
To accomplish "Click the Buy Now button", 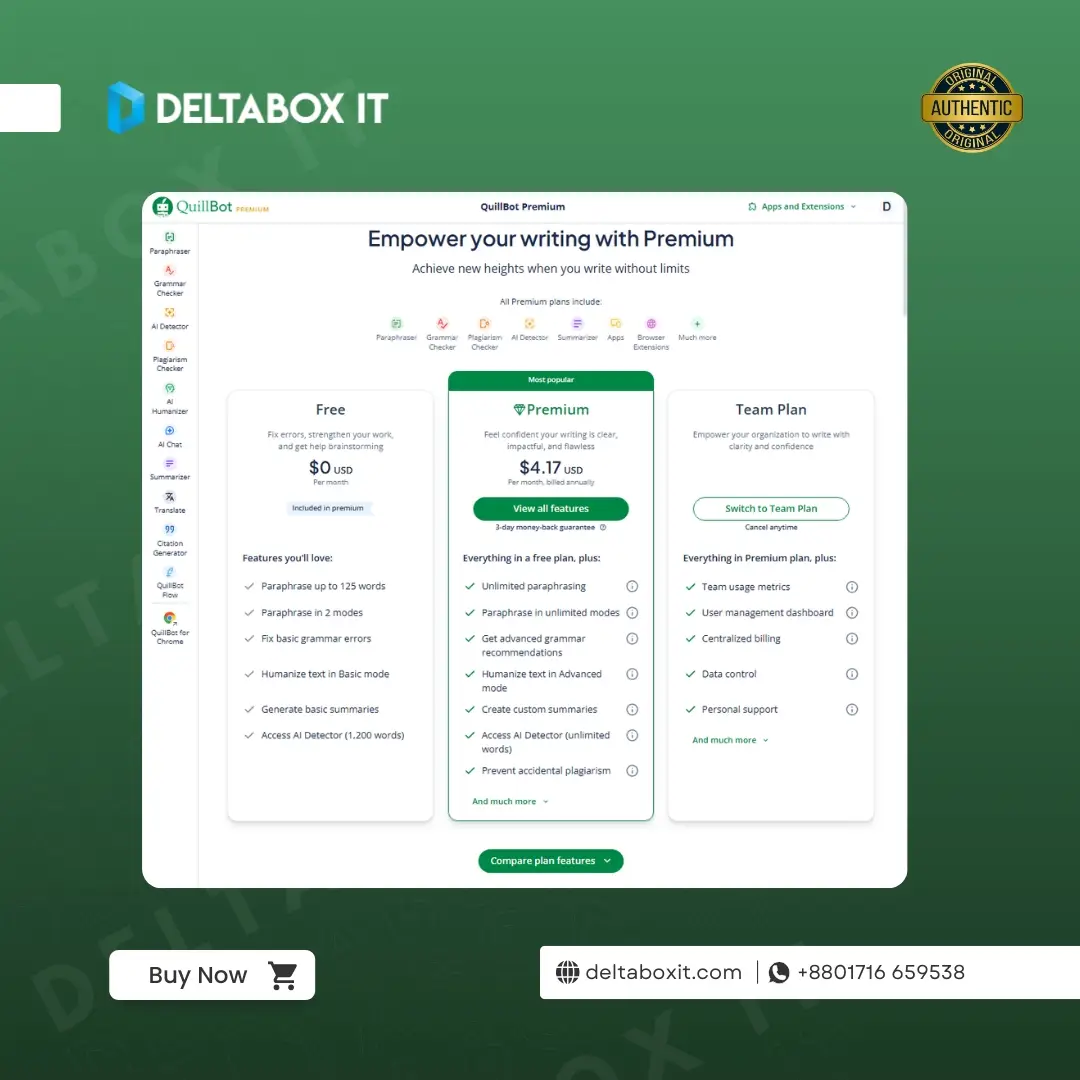I will click(x=212, y=975).
